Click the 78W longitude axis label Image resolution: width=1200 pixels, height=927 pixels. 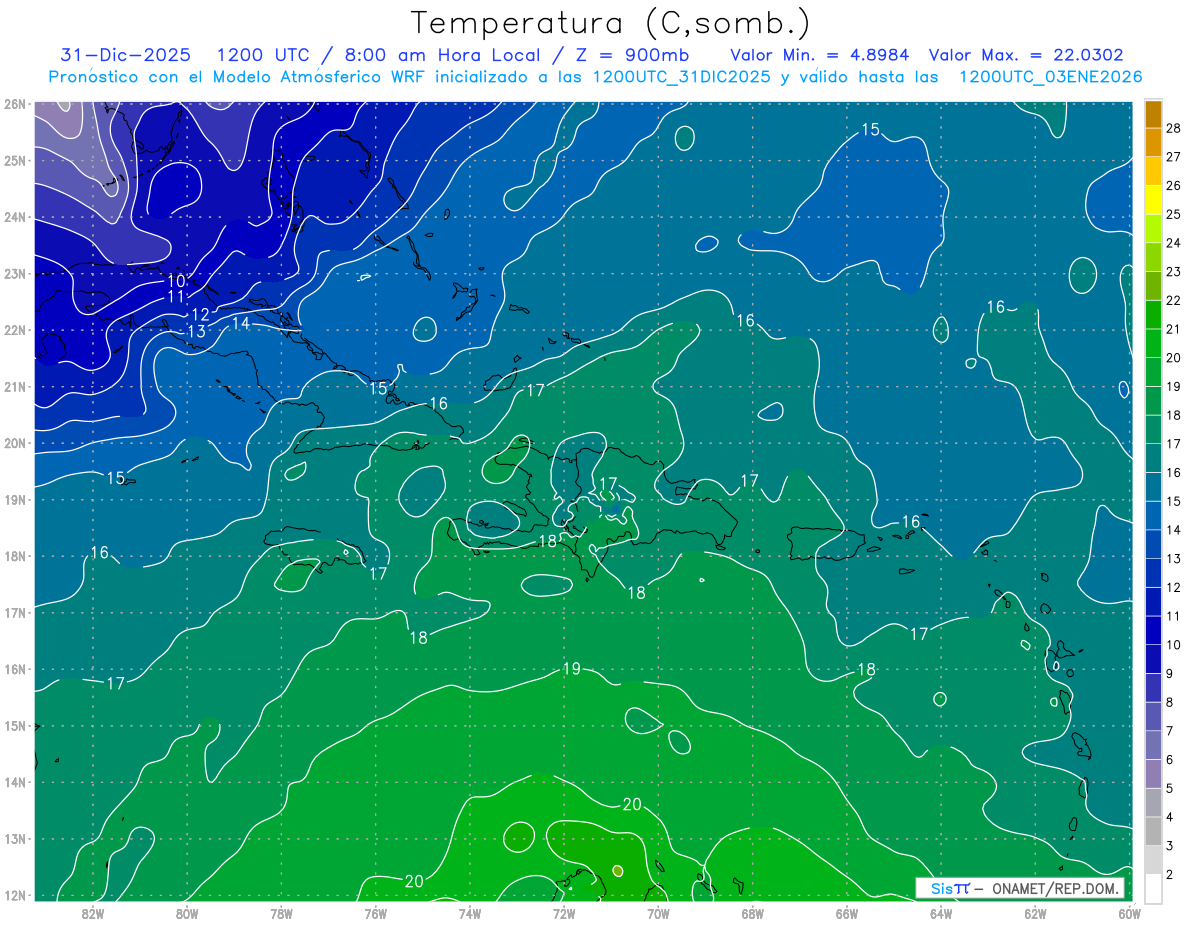tap(281, 912)
